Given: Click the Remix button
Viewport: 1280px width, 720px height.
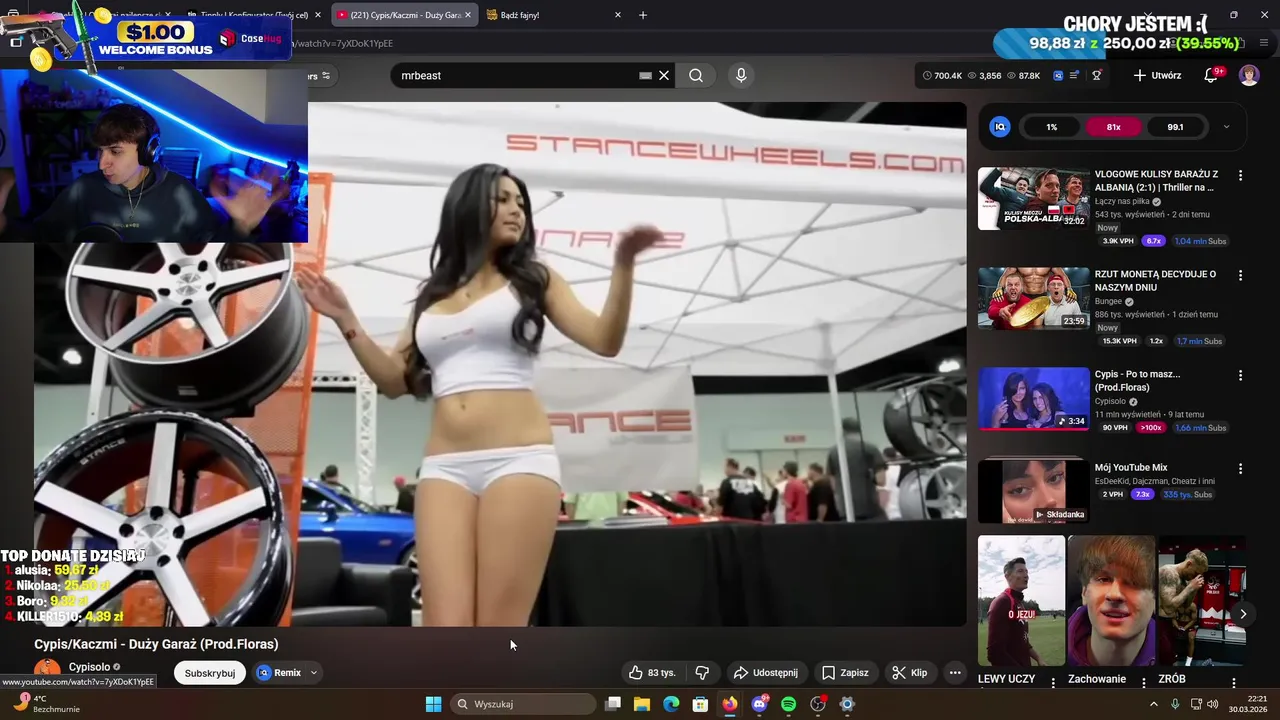Looking at the screenshot, I should point(279,673).
